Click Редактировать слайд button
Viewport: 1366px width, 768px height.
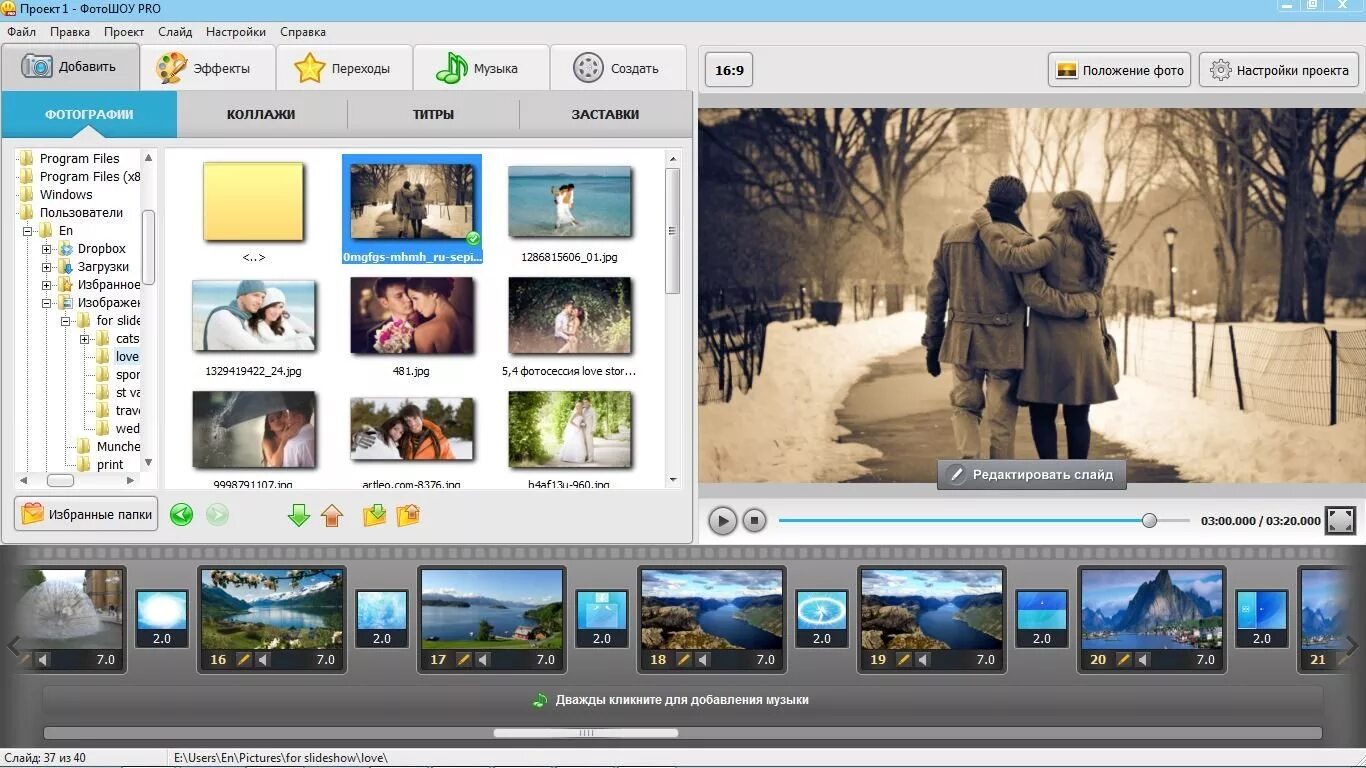click(x=1031, y=474)
